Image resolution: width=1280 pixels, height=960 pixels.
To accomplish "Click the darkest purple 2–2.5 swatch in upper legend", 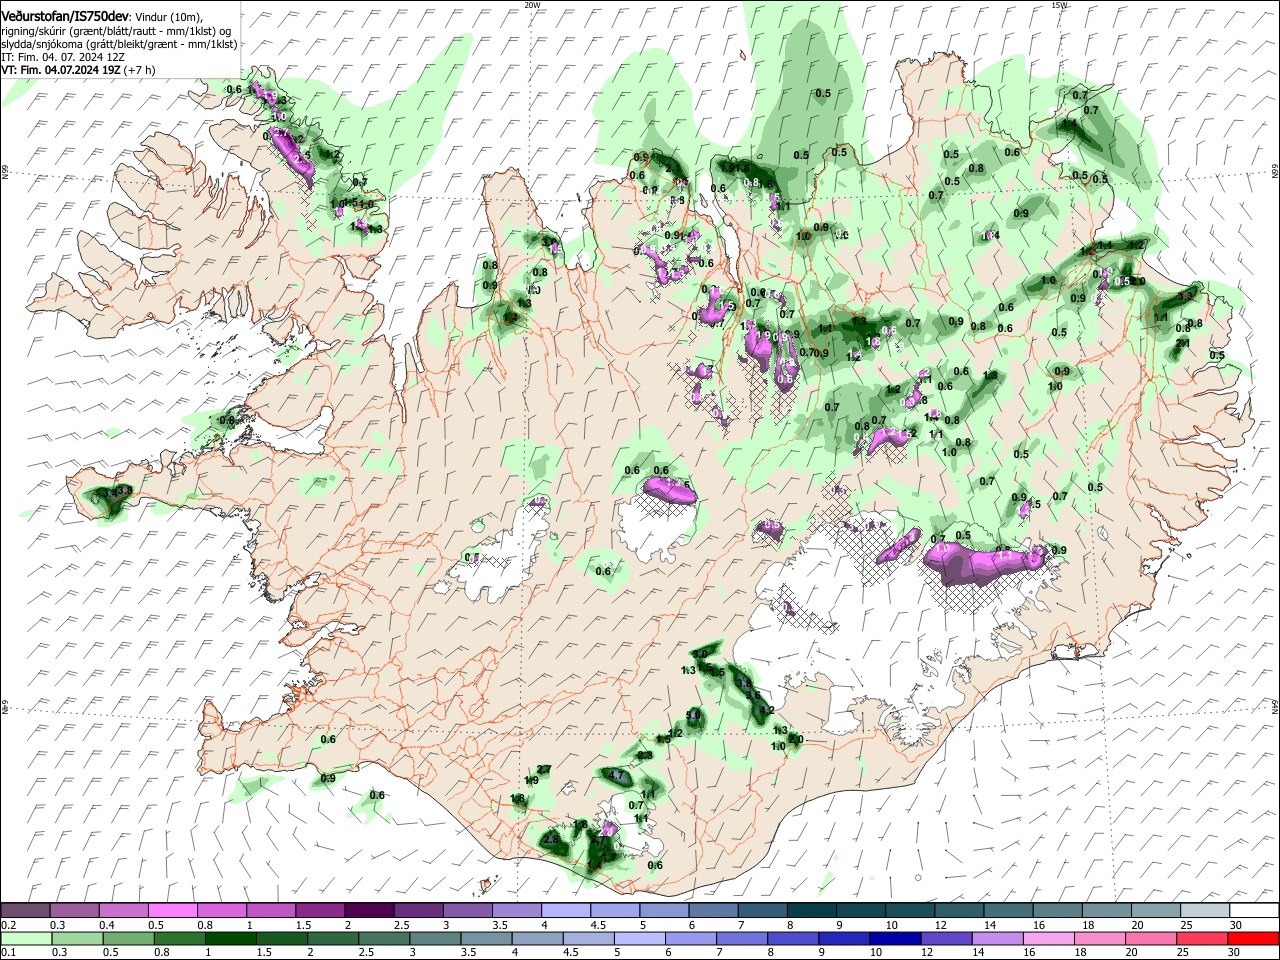I will pos(368,911).
